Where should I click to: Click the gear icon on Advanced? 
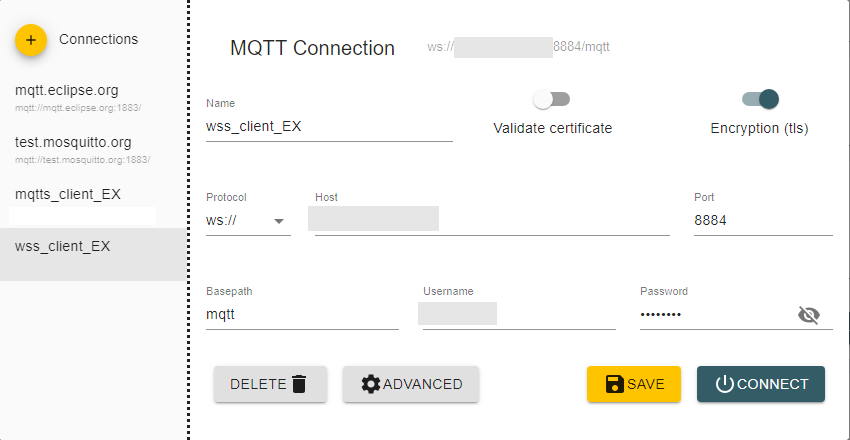click(x=371, y=384)
